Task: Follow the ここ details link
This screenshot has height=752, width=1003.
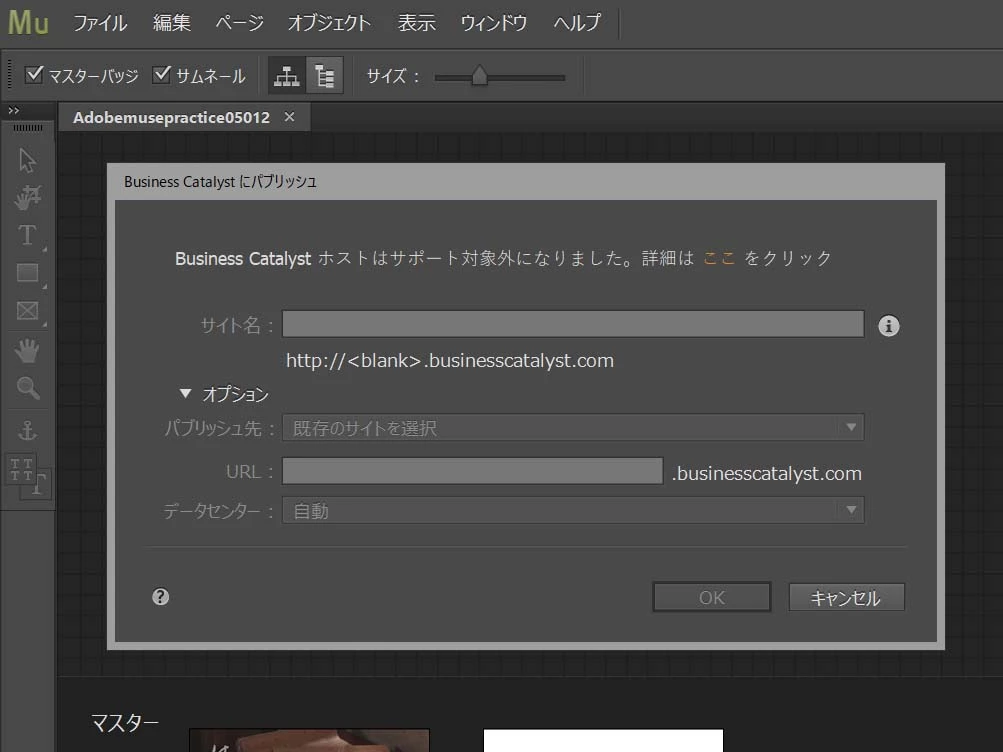Action: pyautogui.click(x=719, y=258)
